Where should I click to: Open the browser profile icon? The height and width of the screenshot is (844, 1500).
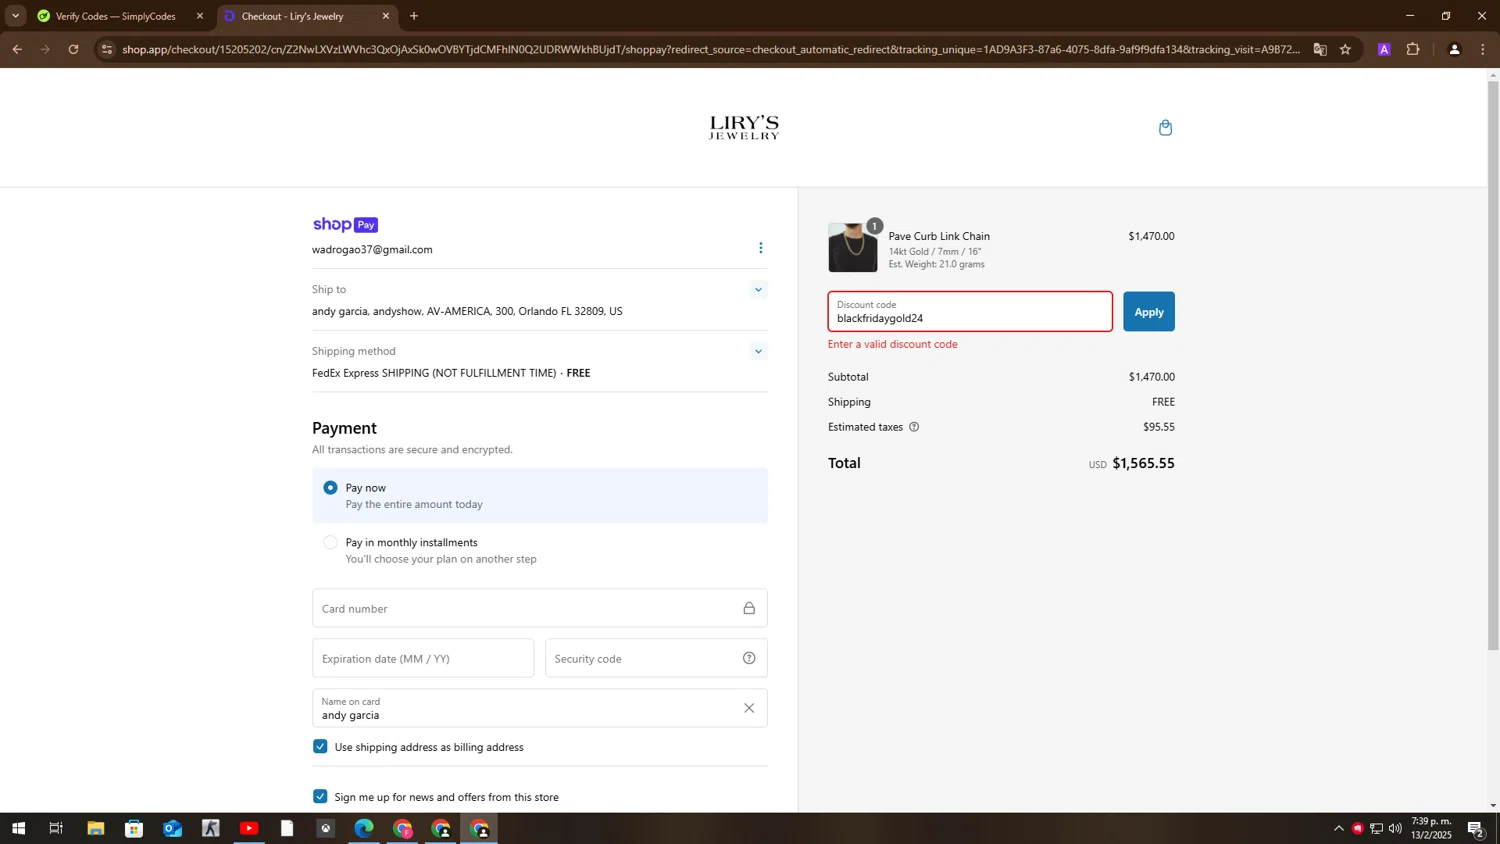[x=1454, y=49]
